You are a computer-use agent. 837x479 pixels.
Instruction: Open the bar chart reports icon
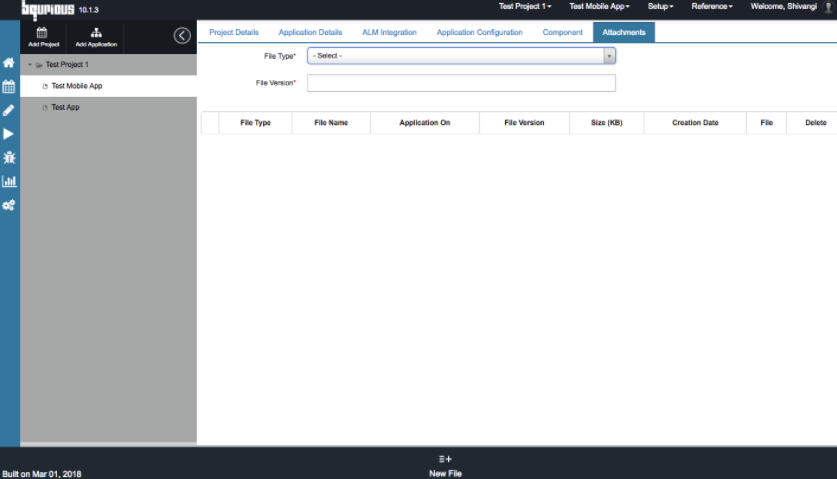(x=9, y=181)
